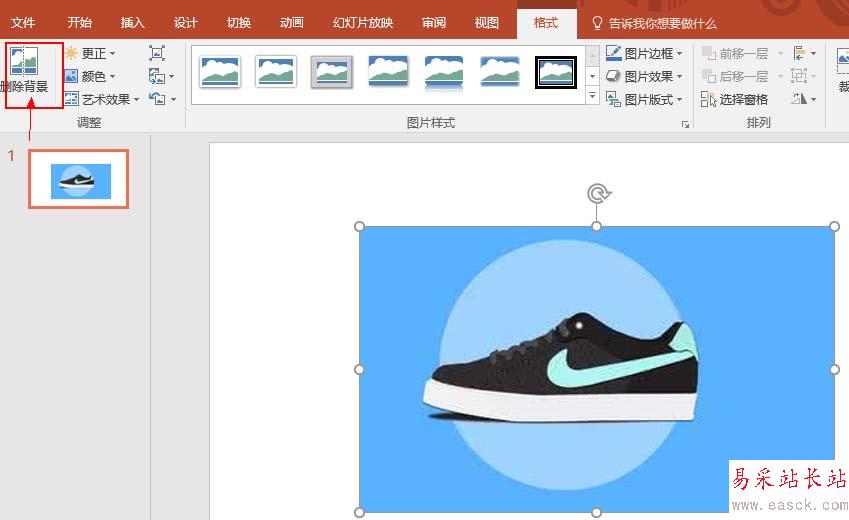The image size is (849, 520).
Task: Switch to the View (视图) tab
Action: pyautogui.click(x=486, y=23)
